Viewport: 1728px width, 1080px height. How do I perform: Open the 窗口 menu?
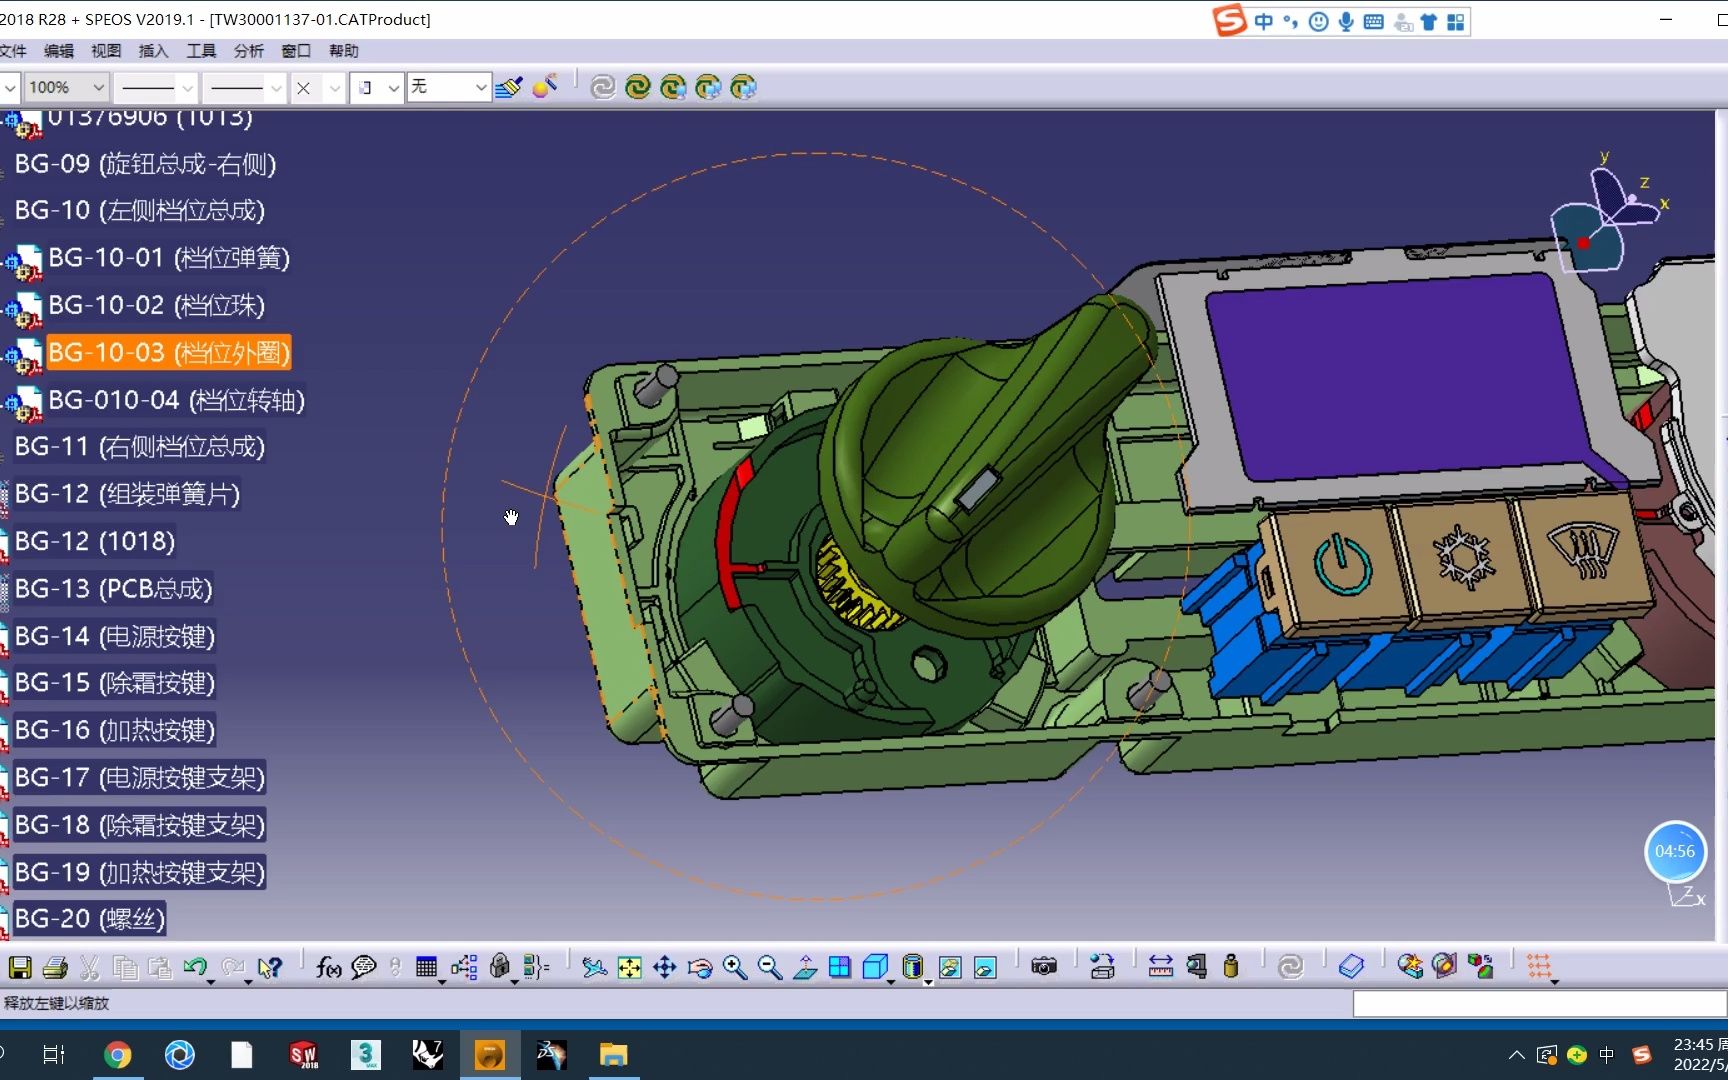click(x=296, y=51)
